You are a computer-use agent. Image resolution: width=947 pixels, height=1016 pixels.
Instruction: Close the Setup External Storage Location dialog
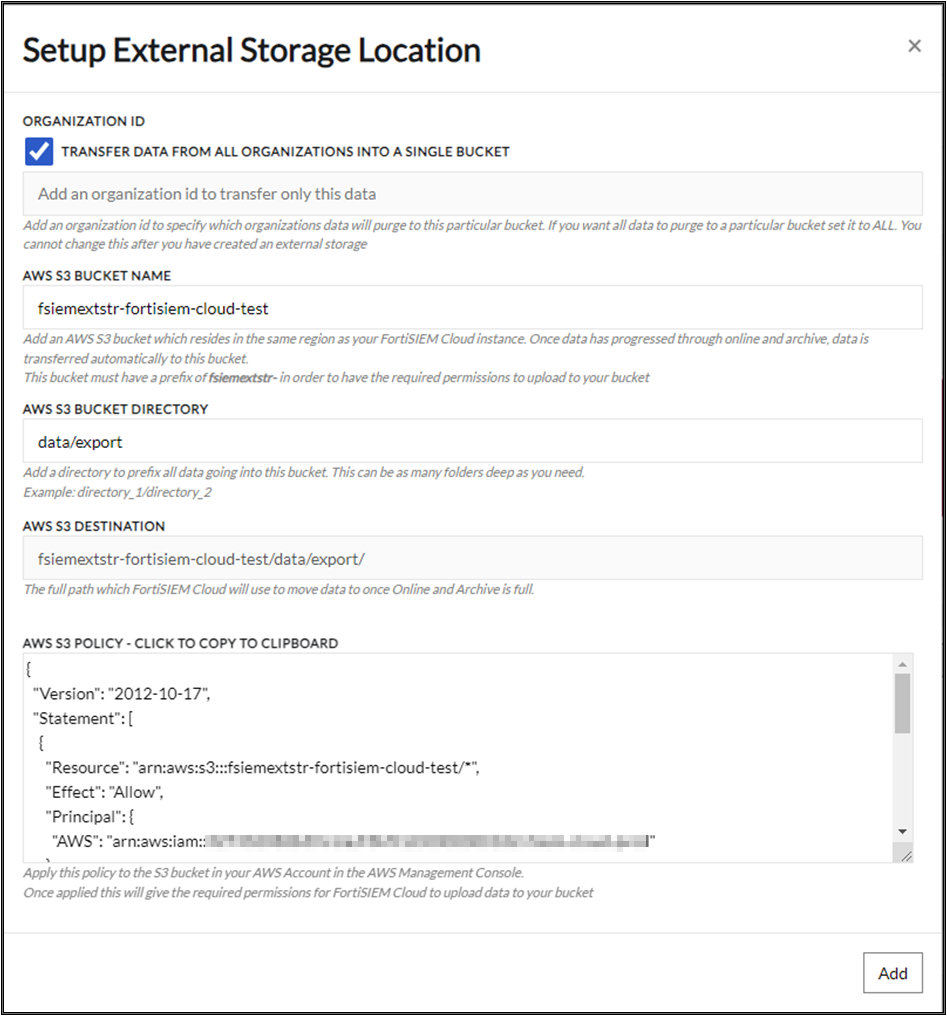[x=914, y=46]
